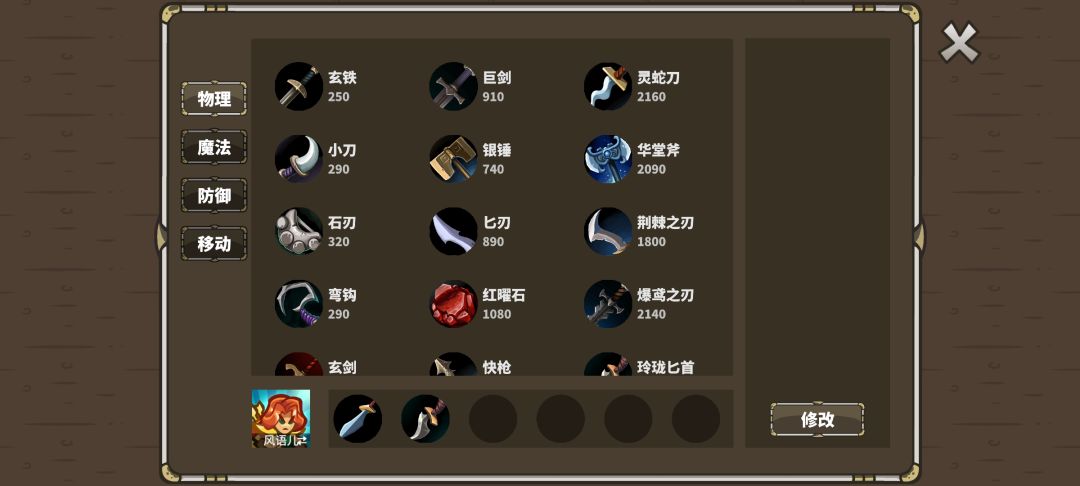Image resolution: width=1080 pixels, height=486 pixels.
Task: Tap the 风语儿 hero portrait
Action: (280, 419)
